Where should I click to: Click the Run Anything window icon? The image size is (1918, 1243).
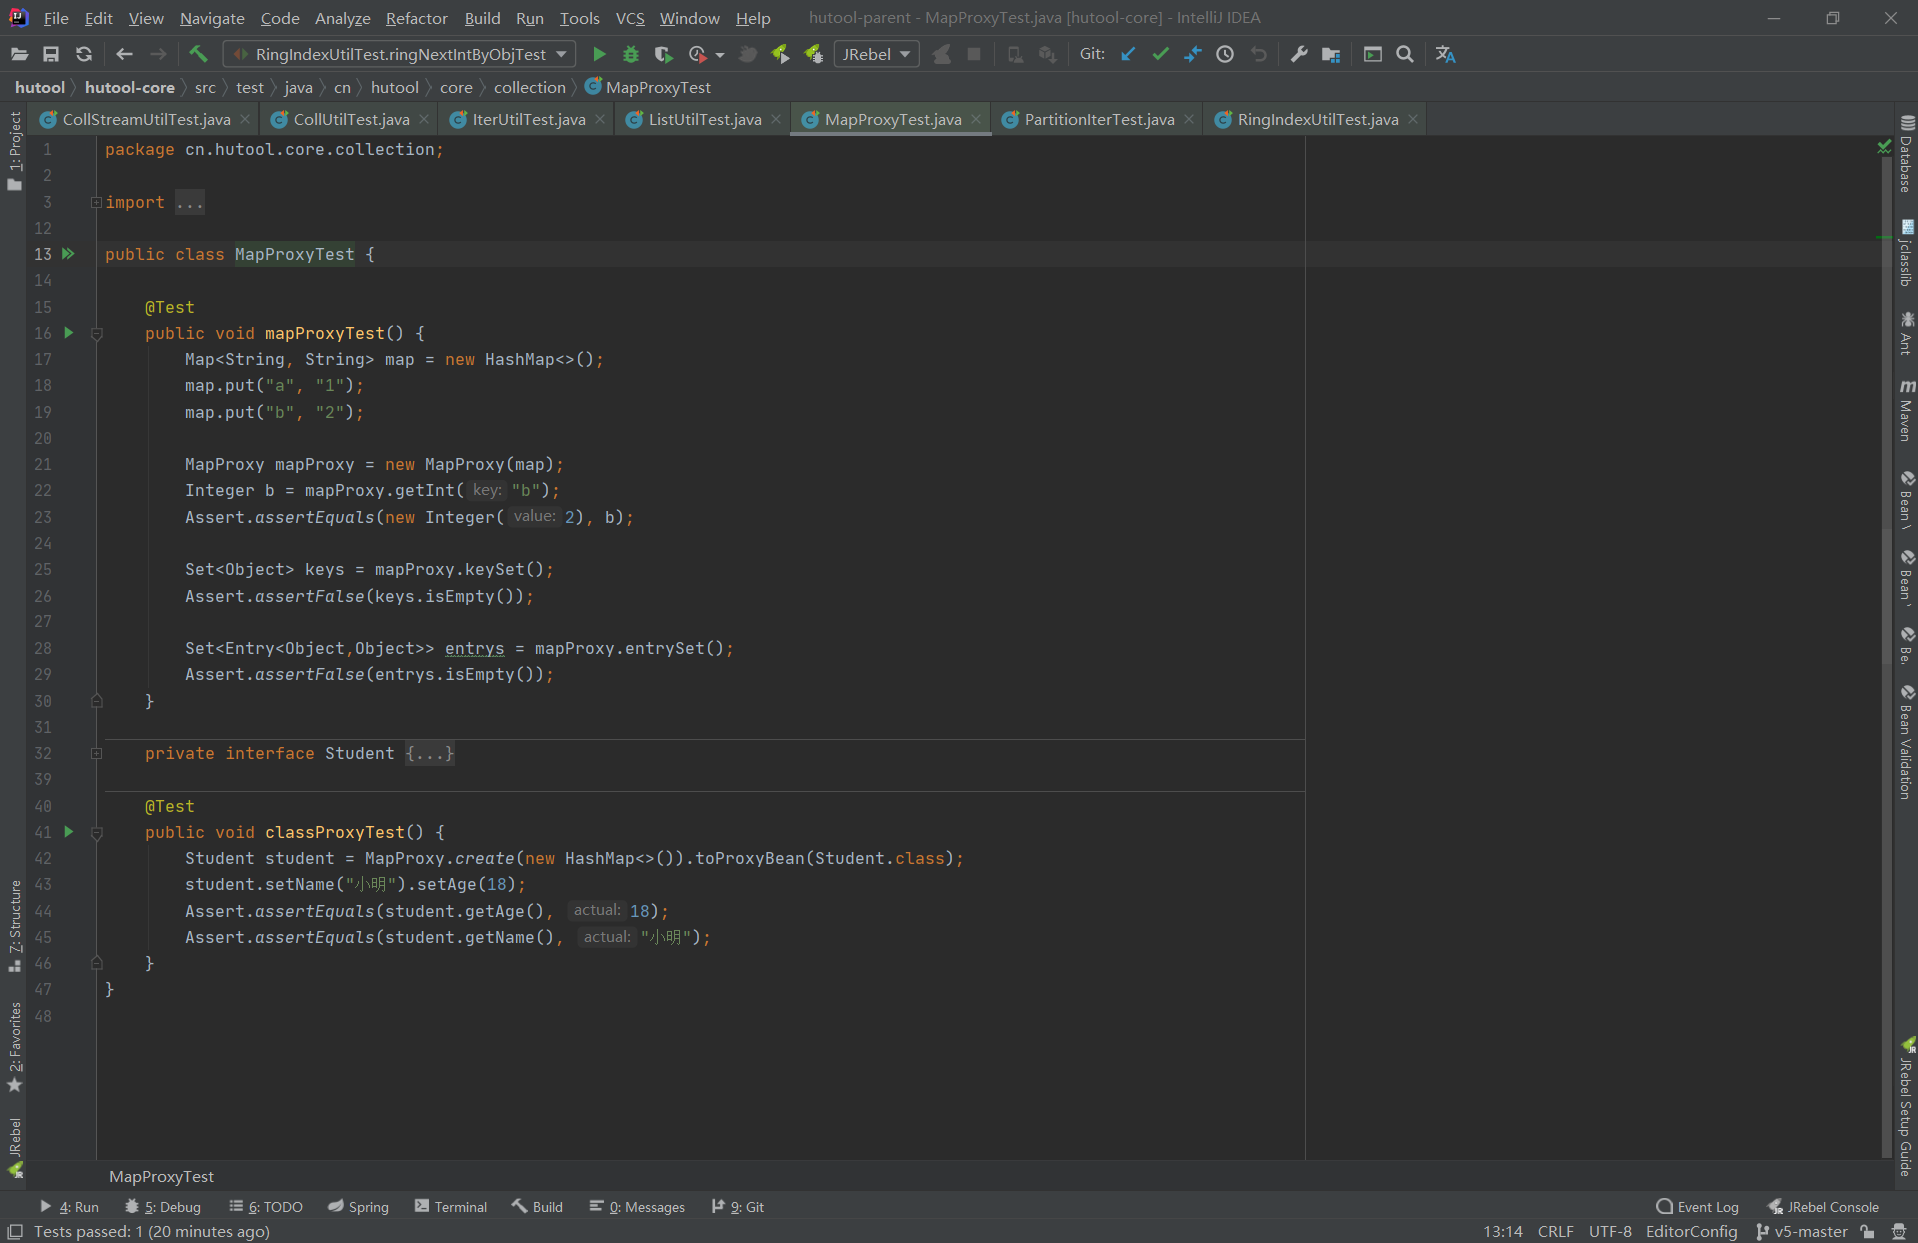(1372, 54)
